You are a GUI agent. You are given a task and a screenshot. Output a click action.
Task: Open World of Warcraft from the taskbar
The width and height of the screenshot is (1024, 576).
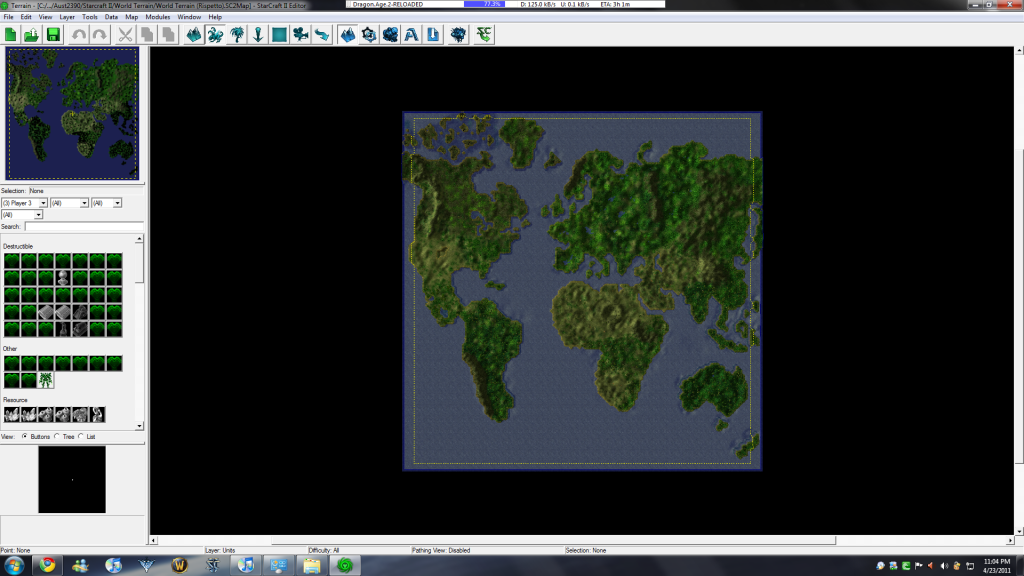tap(180, 565)
